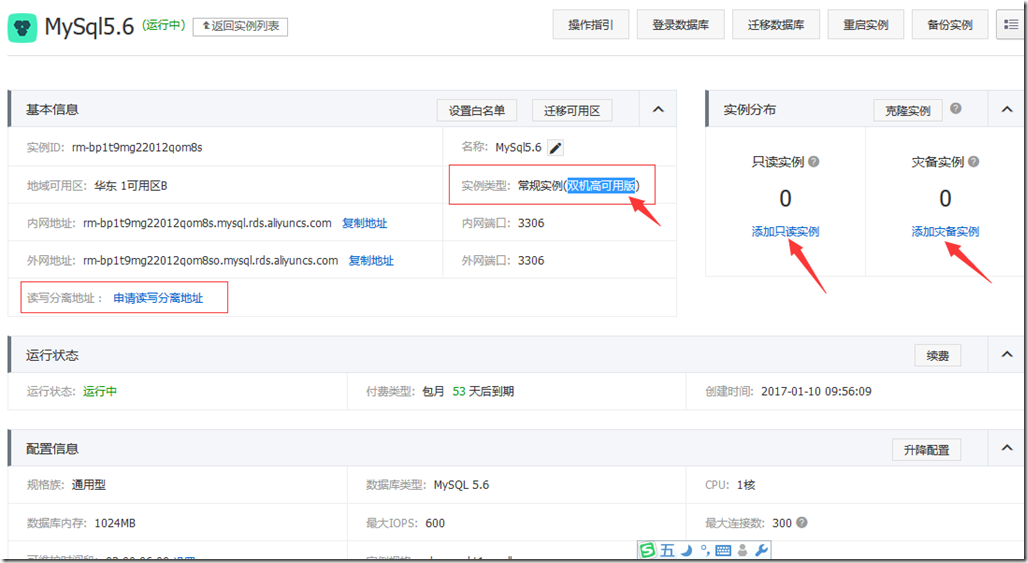Click 53 天后到期 expiry text

[x=483, y=391]
